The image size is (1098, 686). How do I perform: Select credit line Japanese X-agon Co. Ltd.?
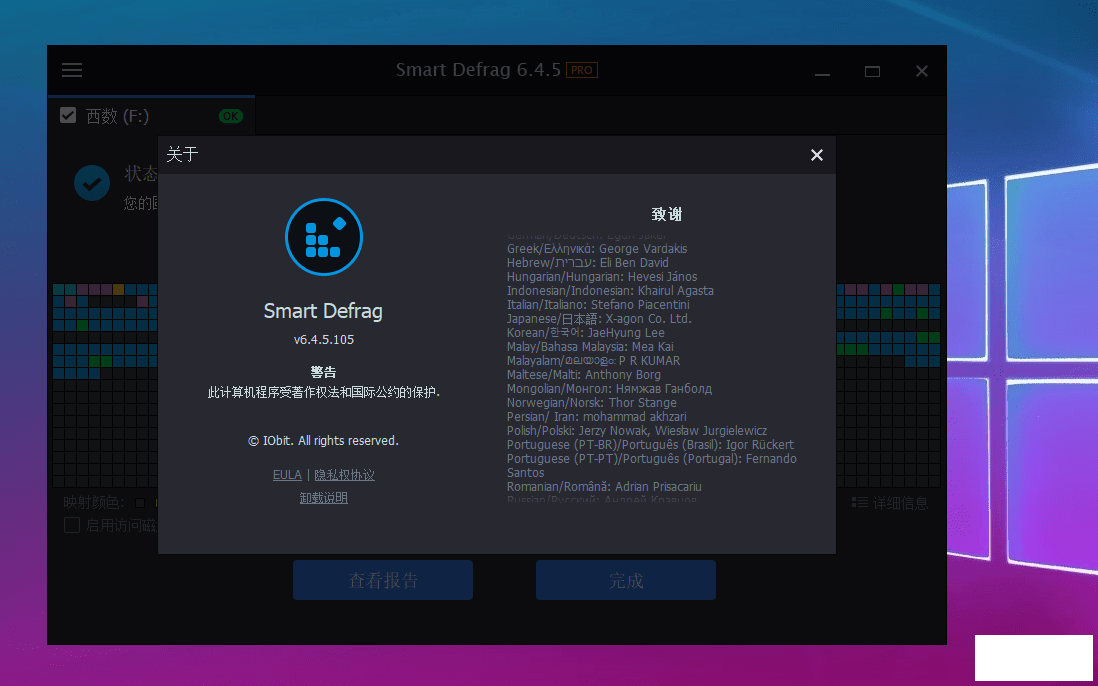pyautogui.click(x=599, y=318)
